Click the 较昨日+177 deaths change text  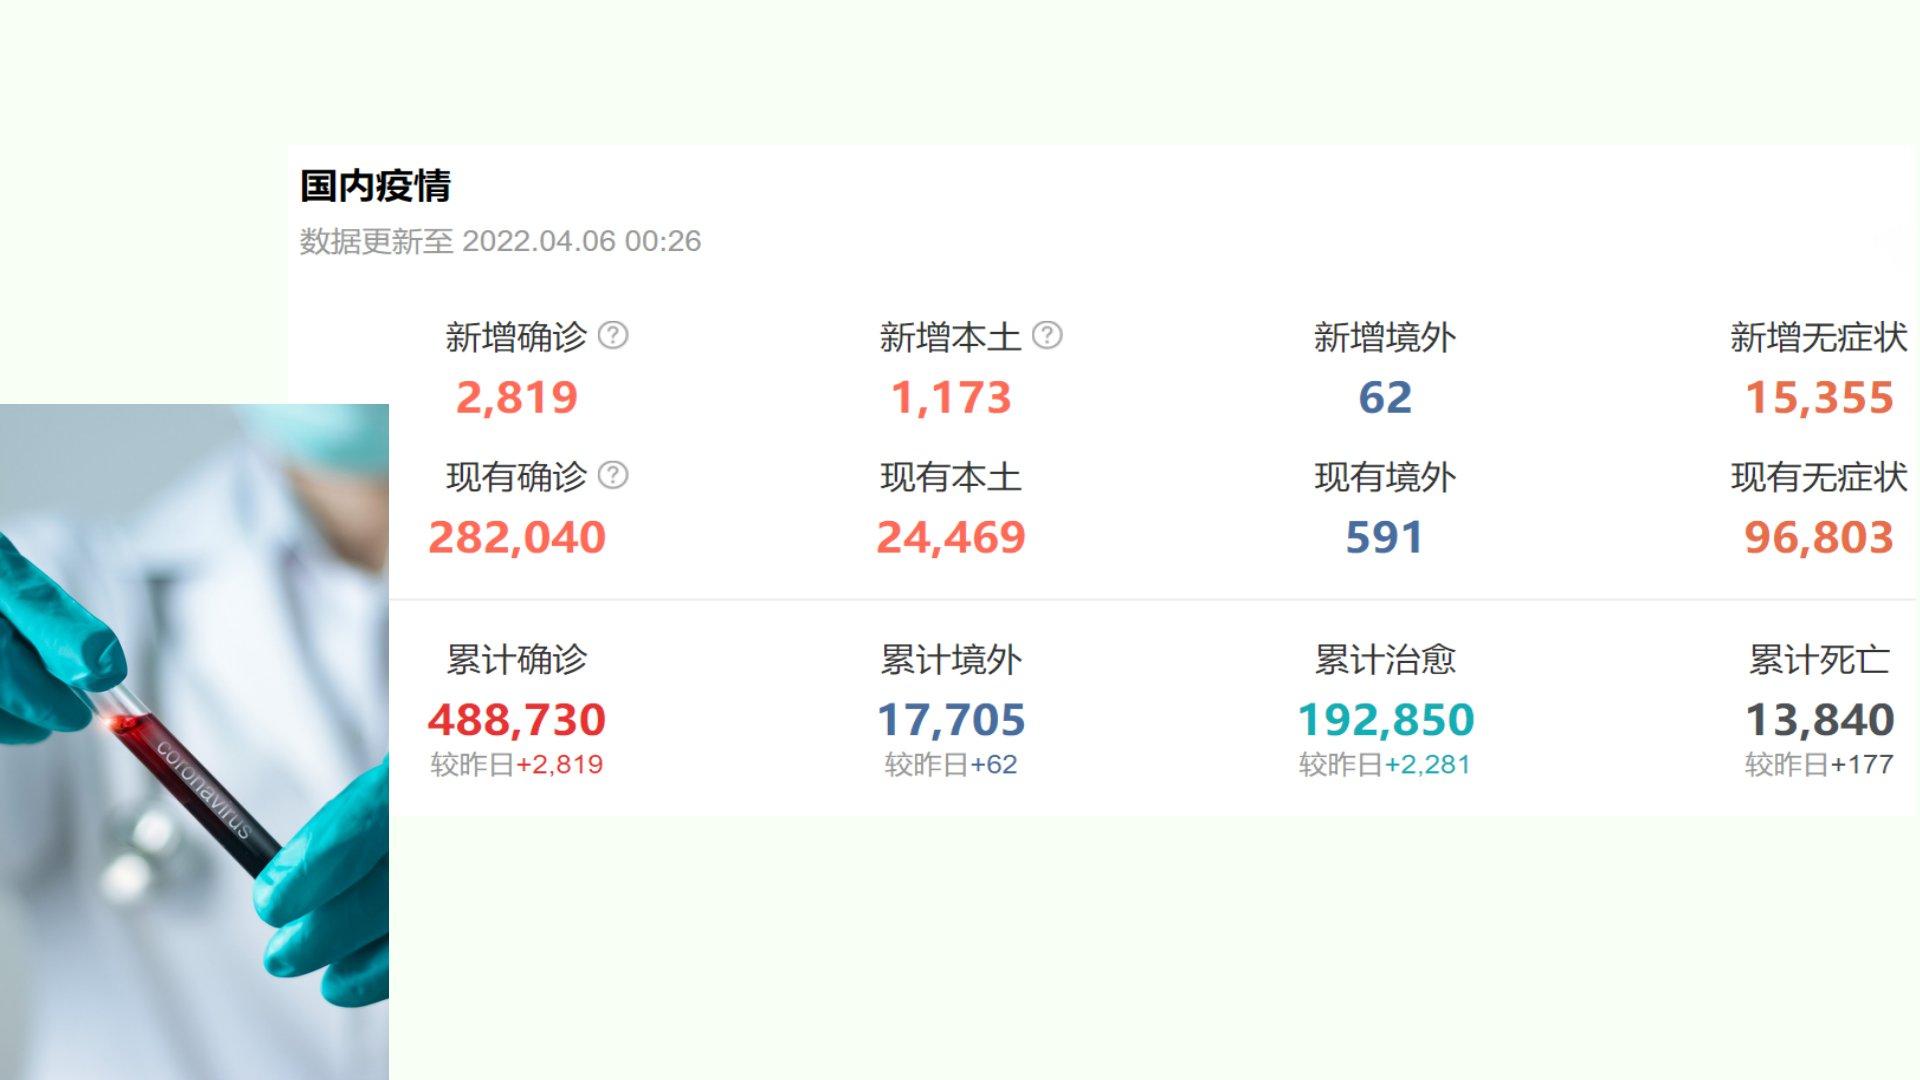(x=1819, y=765)
